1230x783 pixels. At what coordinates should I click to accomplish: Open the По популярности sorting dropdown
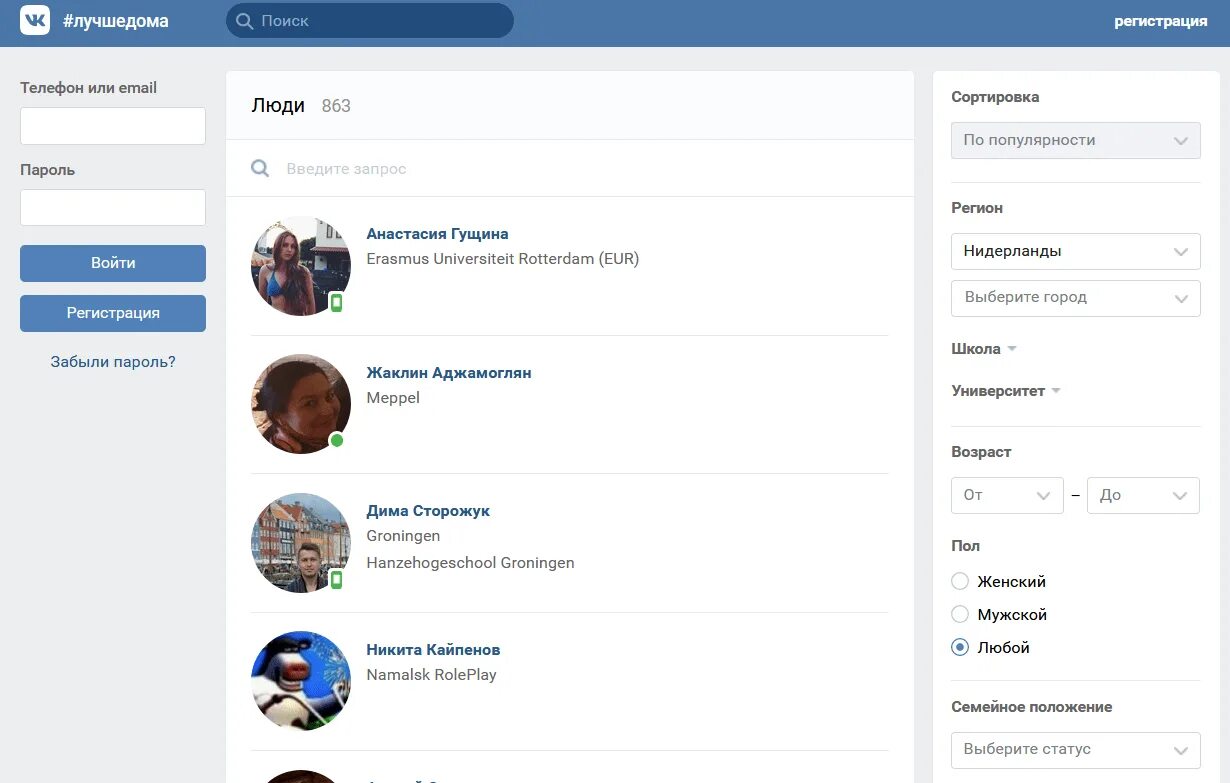pyautogui.click(x=1076, y=140)
